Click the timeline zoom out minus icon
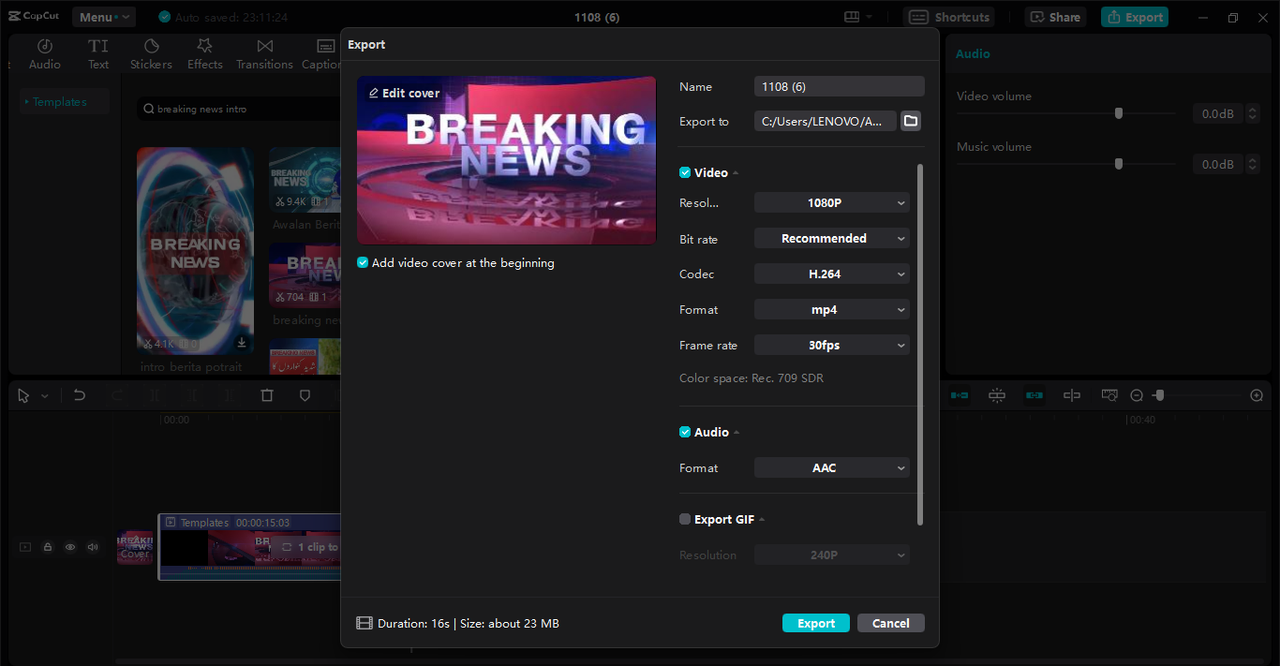This screenshot has width=1280, height=666. pyautogui.click(x=1136, y=396)
